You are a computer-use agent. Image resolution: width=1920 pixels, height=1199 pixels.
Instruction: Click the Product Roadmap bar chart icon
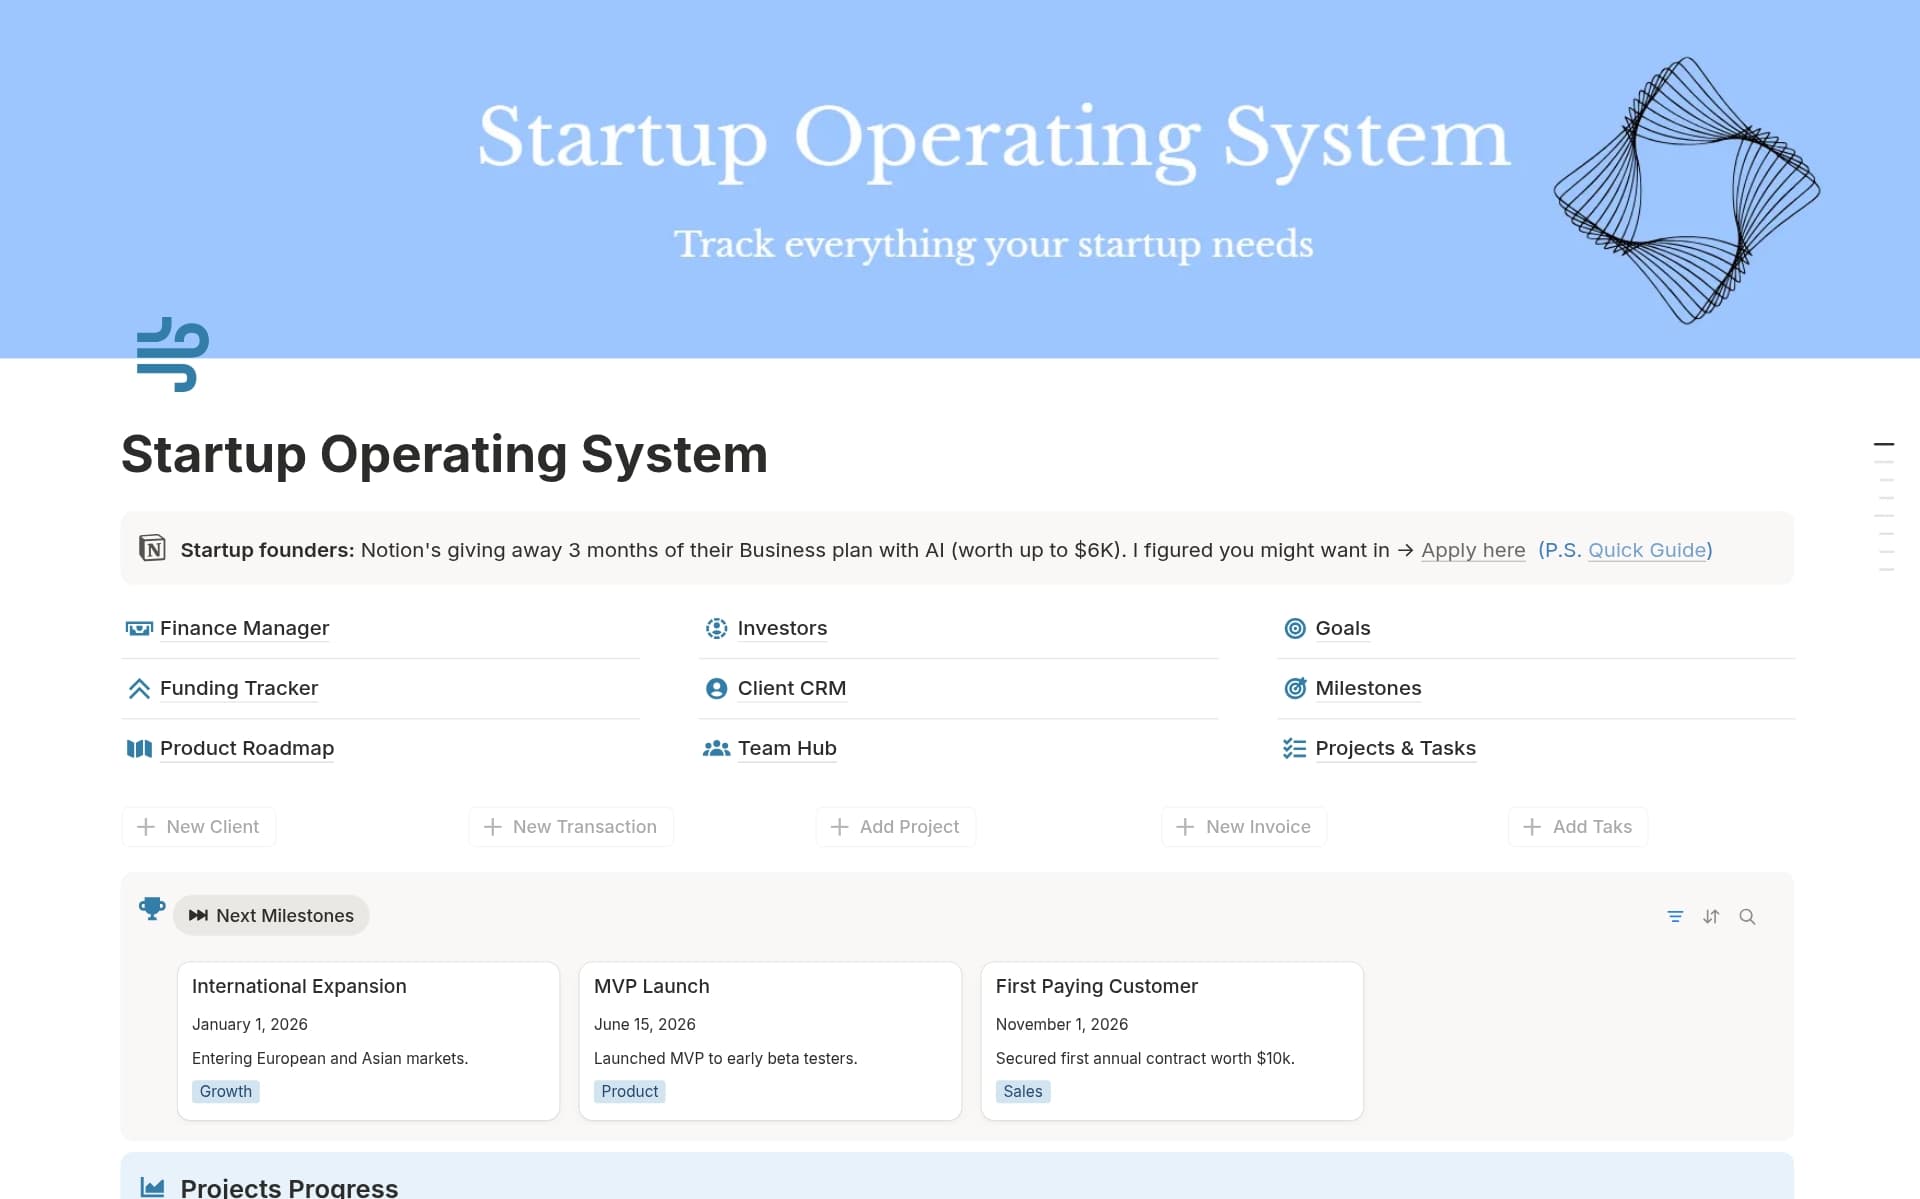pos(139,748)
